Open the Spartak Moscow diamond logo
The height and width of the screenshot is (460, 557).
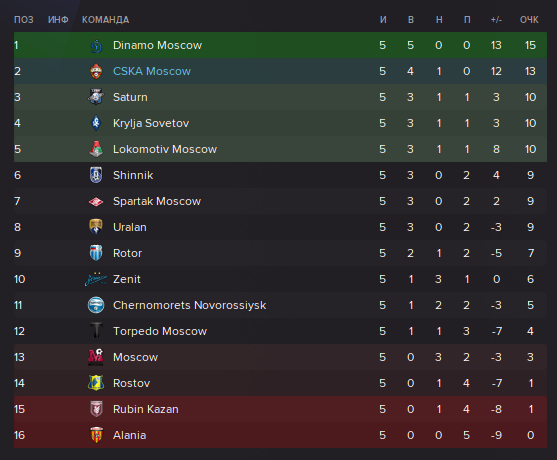point(96,201)
